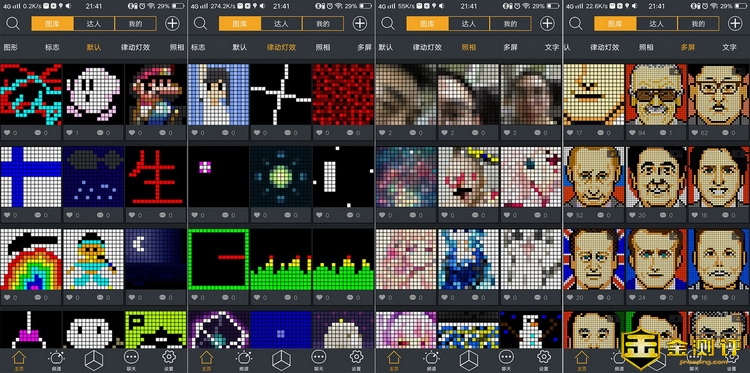Select the 图形 category tab
This screenshot has width=750, height=373.
(11, 47)
